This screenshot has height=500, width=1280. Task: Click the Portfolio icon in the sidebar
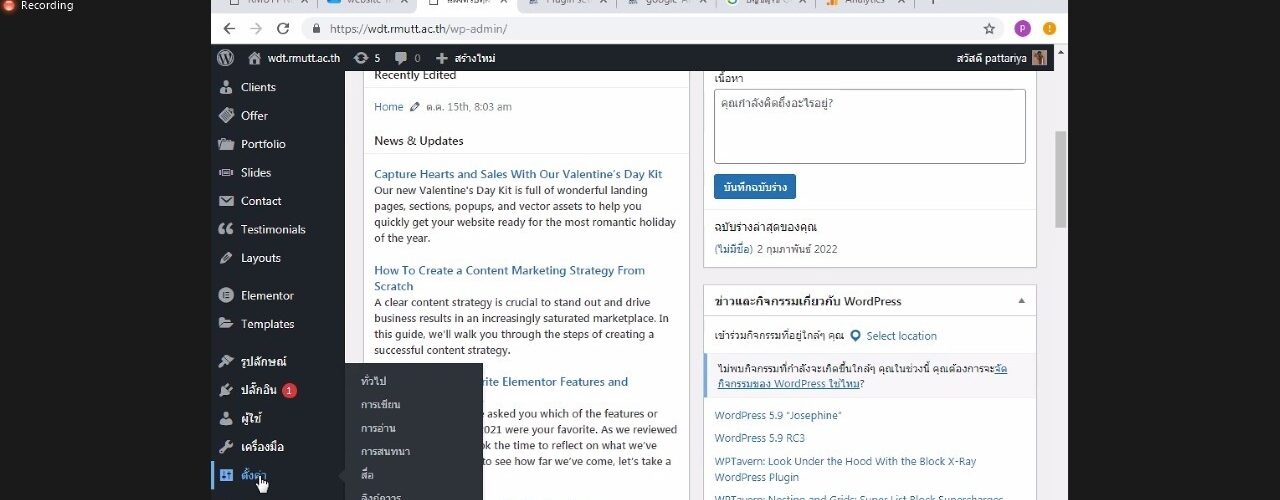[x=226, y=144]
